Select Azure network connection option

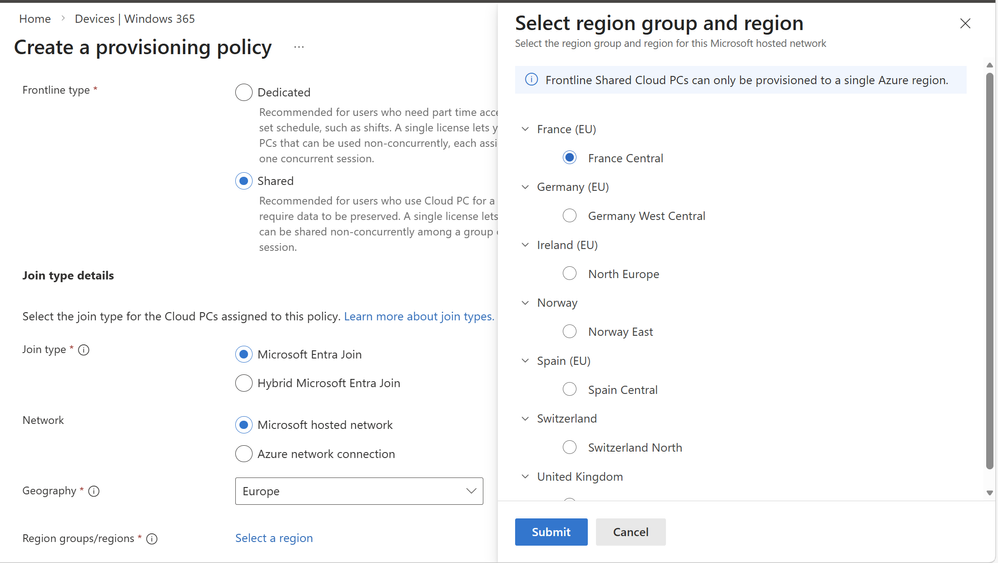[244, 454]
